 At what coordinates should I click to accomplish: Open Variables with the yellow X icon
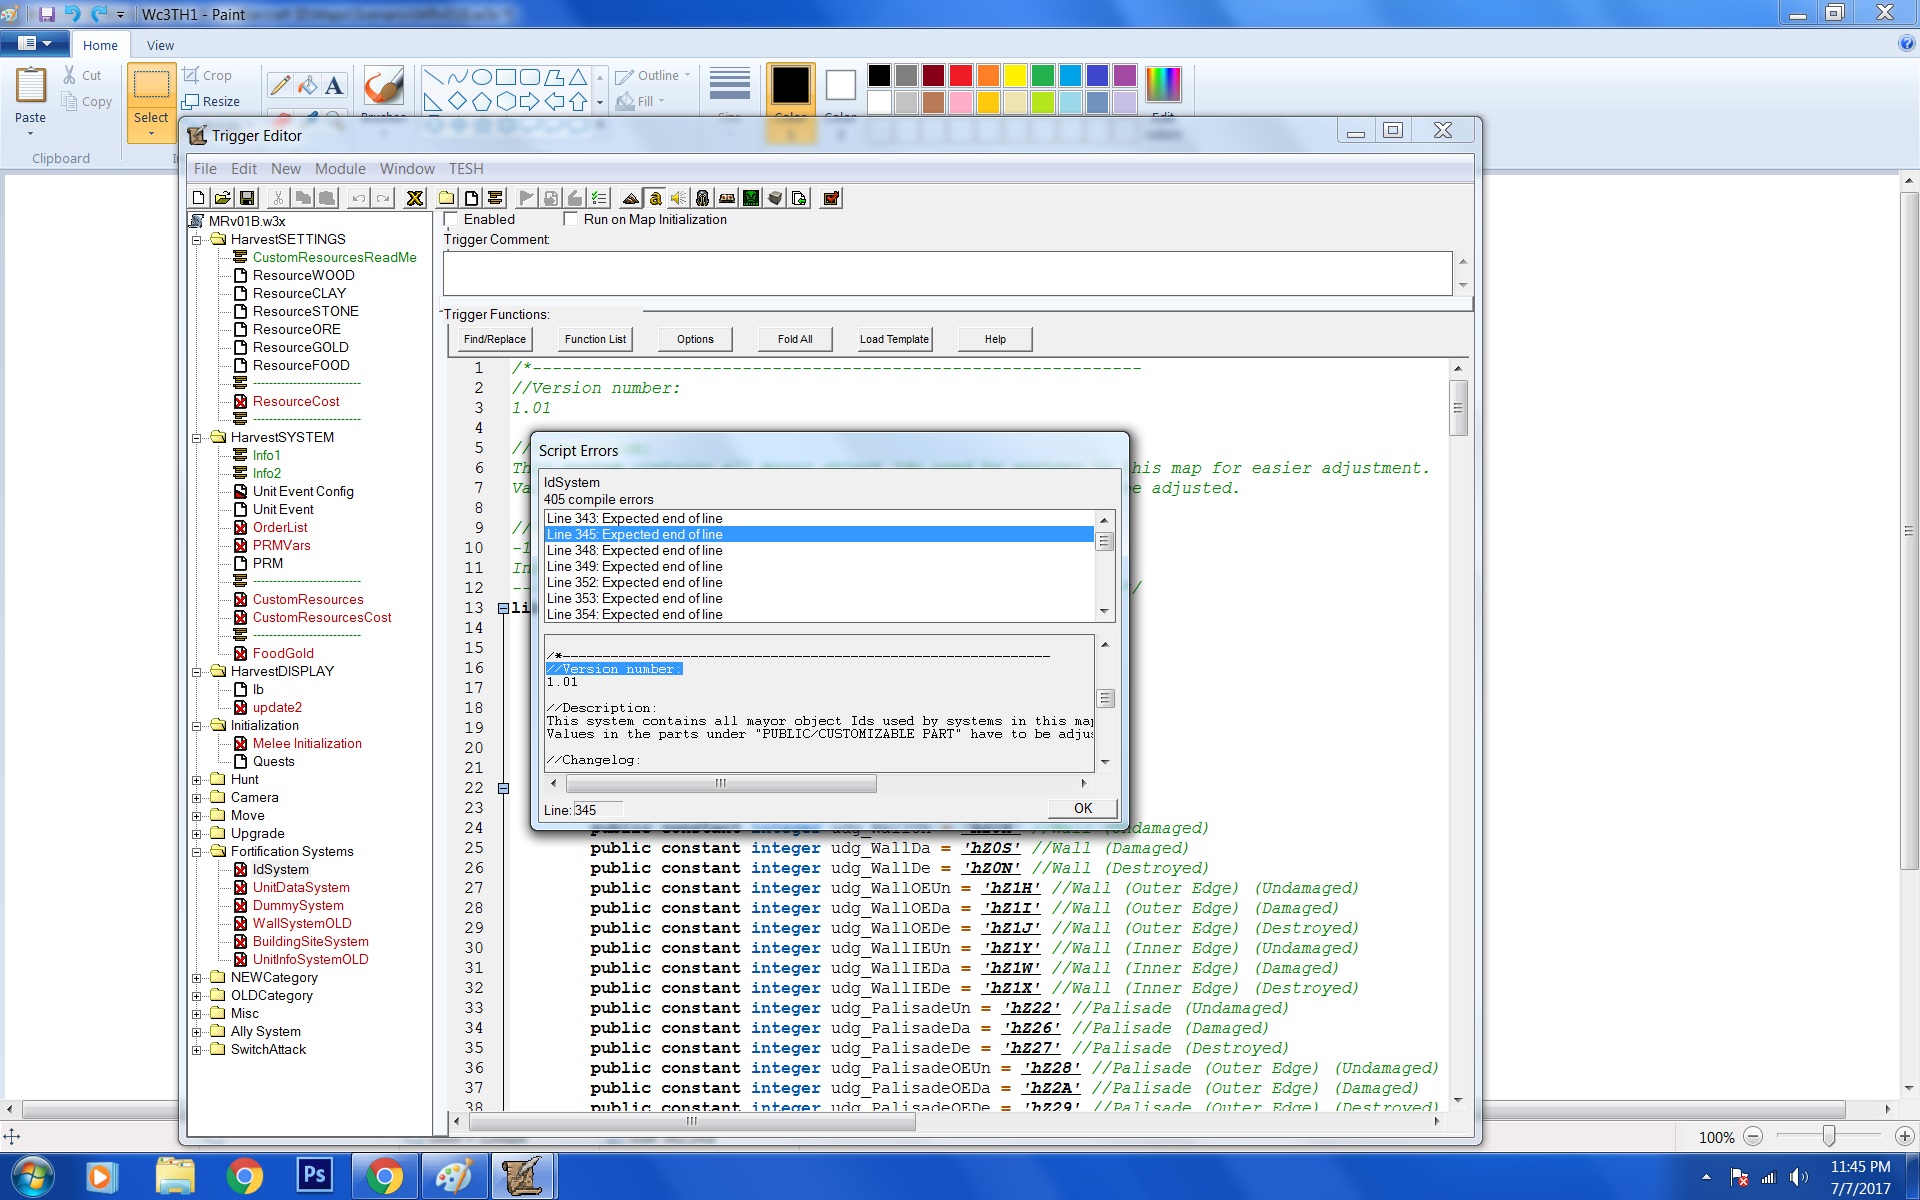point(415,198)
